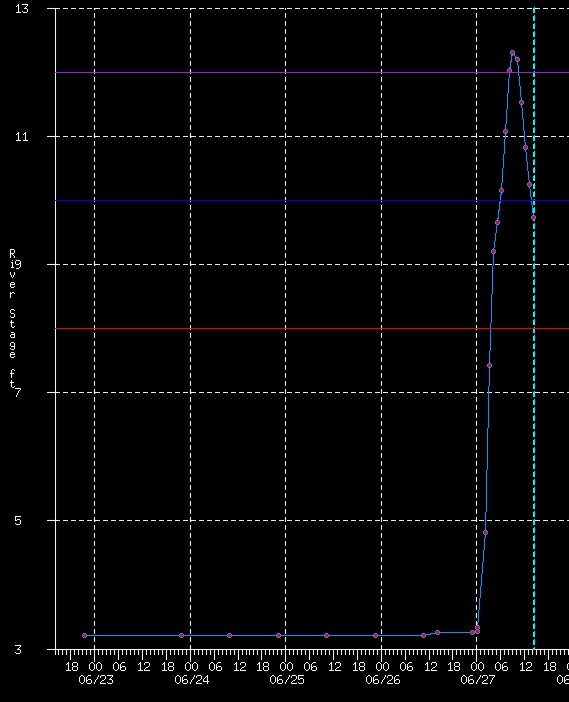Viewport: 569px width, 702px height.
Task: Select the 3 value at the y-axis base
Action: pyautogui.click(x=18, y=650)
